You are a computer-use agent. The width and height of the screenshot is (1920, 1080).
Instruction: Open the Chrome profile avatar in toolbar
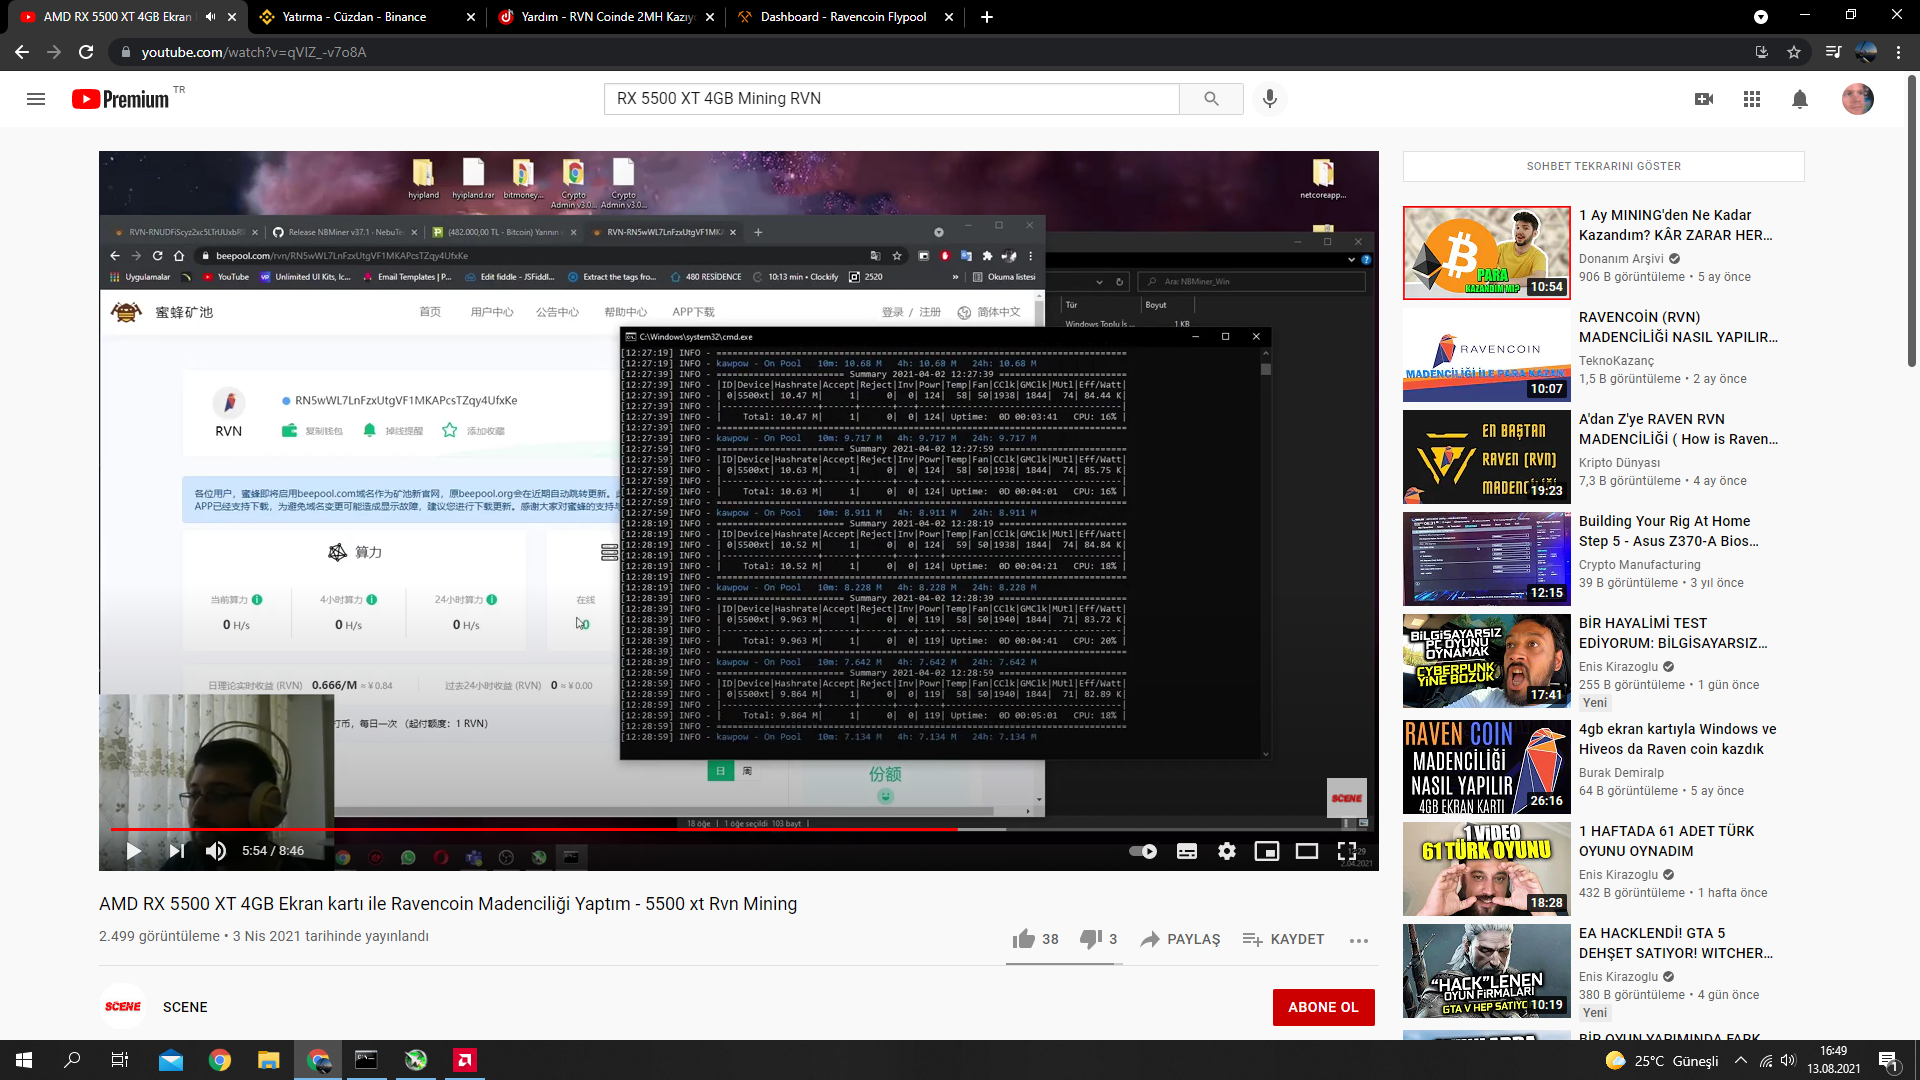click(1866, 52)
